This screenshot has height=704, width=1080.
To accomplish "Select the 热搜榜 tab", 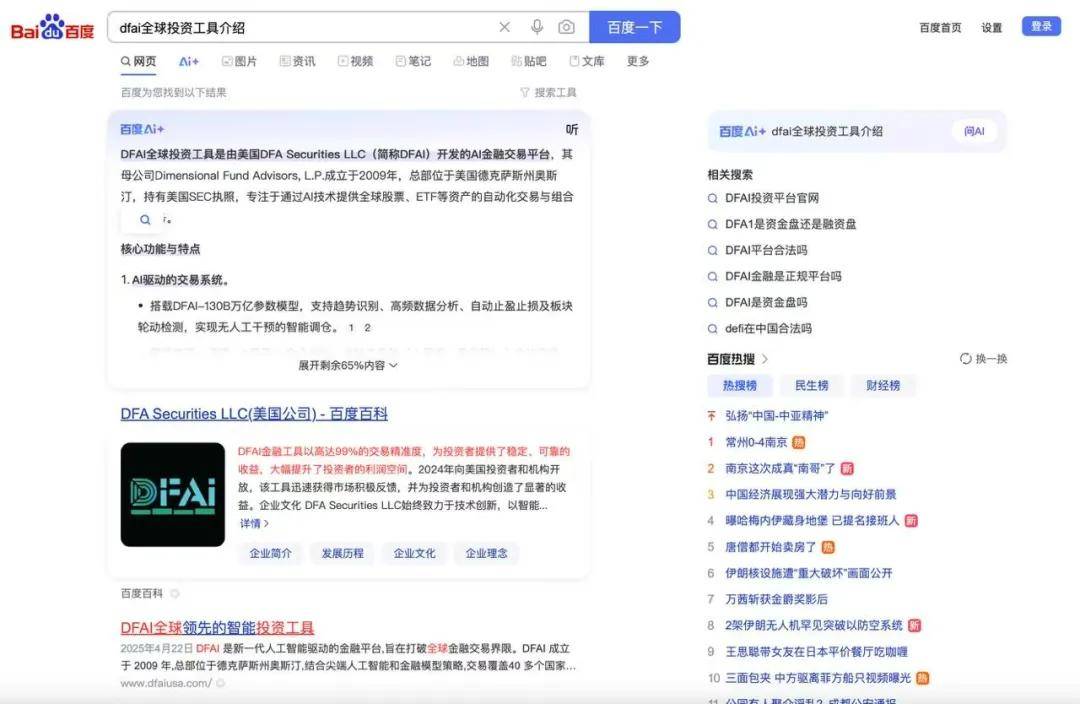I will click(740, 385).
